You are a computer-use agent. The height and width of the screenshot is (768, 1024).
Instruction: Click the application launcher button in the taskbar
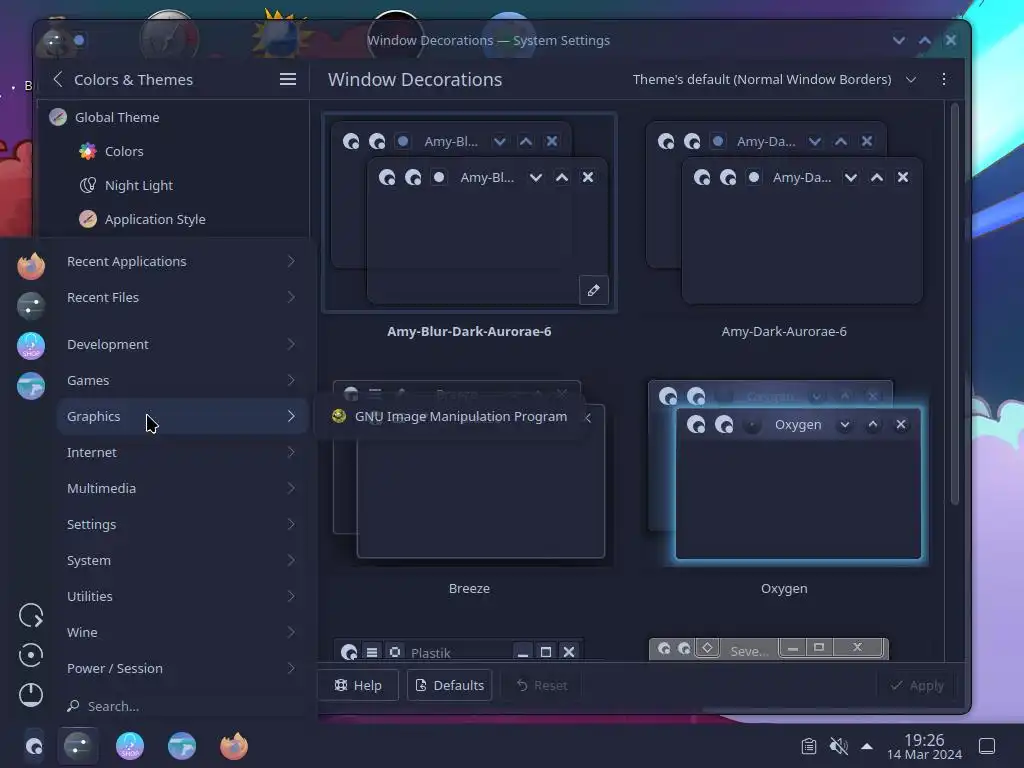pos(34,746)
